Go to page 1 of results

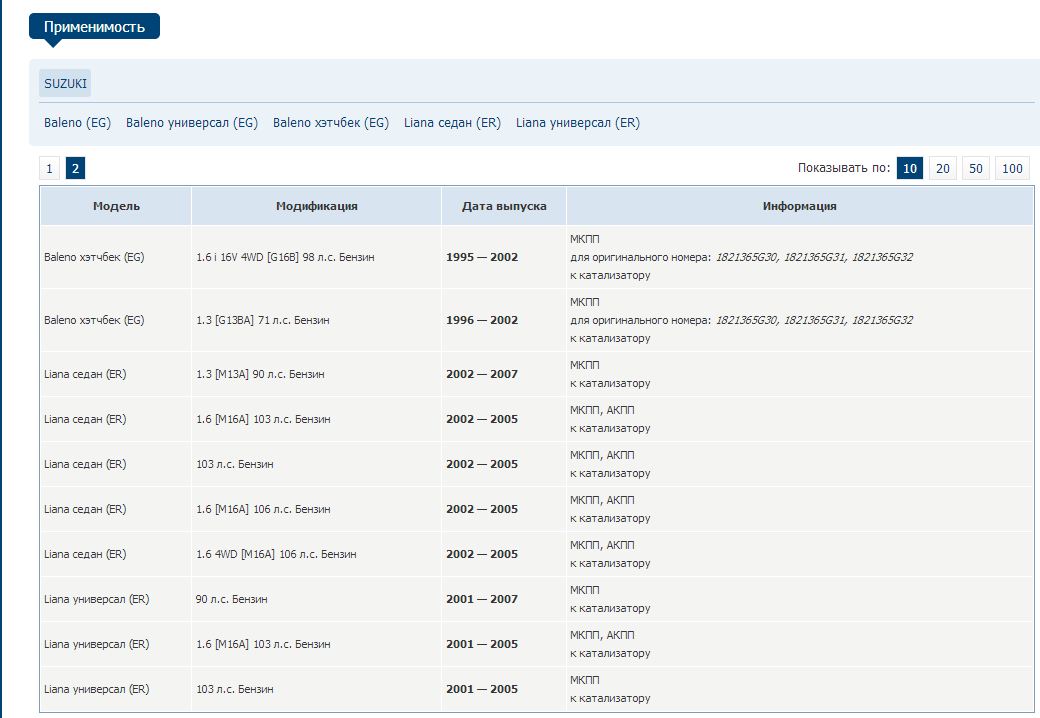pyautogui.click(x=49, y=168)
